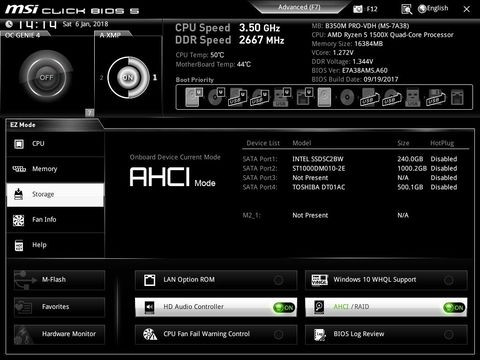The image size is (480, 360).
Task: Select A-XMP profile 1
Action: point(155,77)
